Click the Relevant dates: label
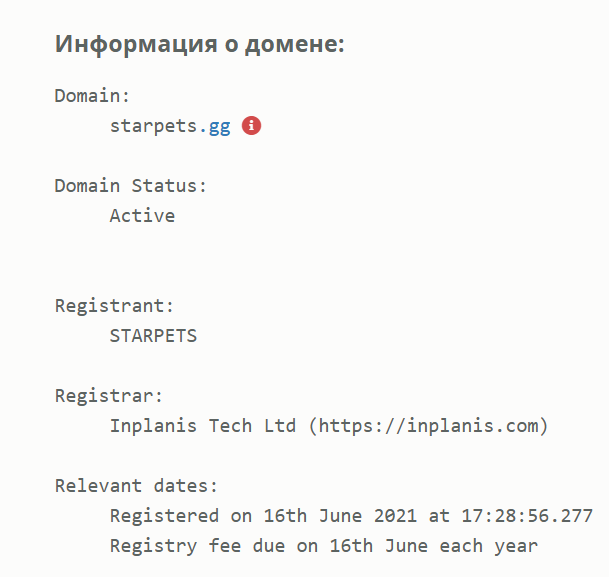Screen dimensions: 609x577 [x=136, y=486]
